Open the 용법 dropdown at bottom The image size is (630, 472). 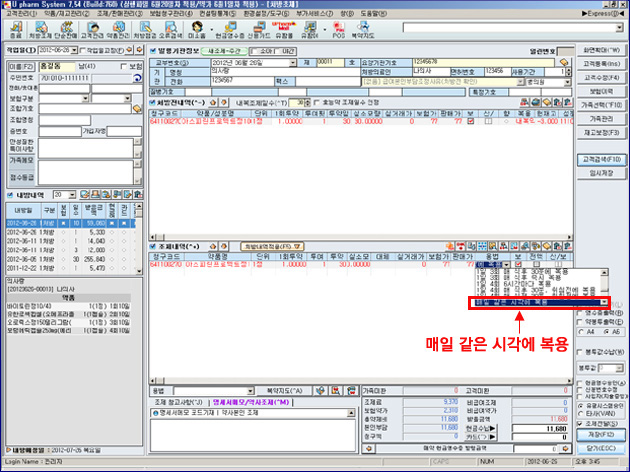point(250,391)
